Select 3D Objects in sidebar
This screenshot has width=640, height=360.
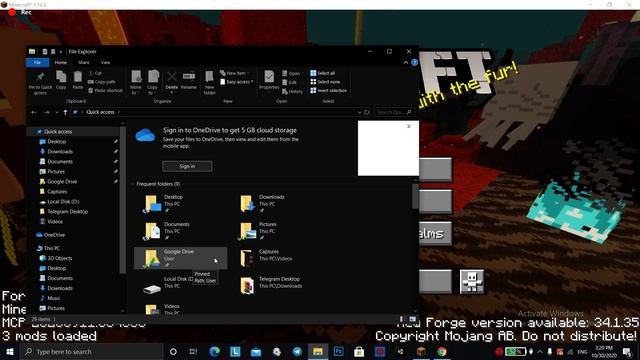point(60,258)
